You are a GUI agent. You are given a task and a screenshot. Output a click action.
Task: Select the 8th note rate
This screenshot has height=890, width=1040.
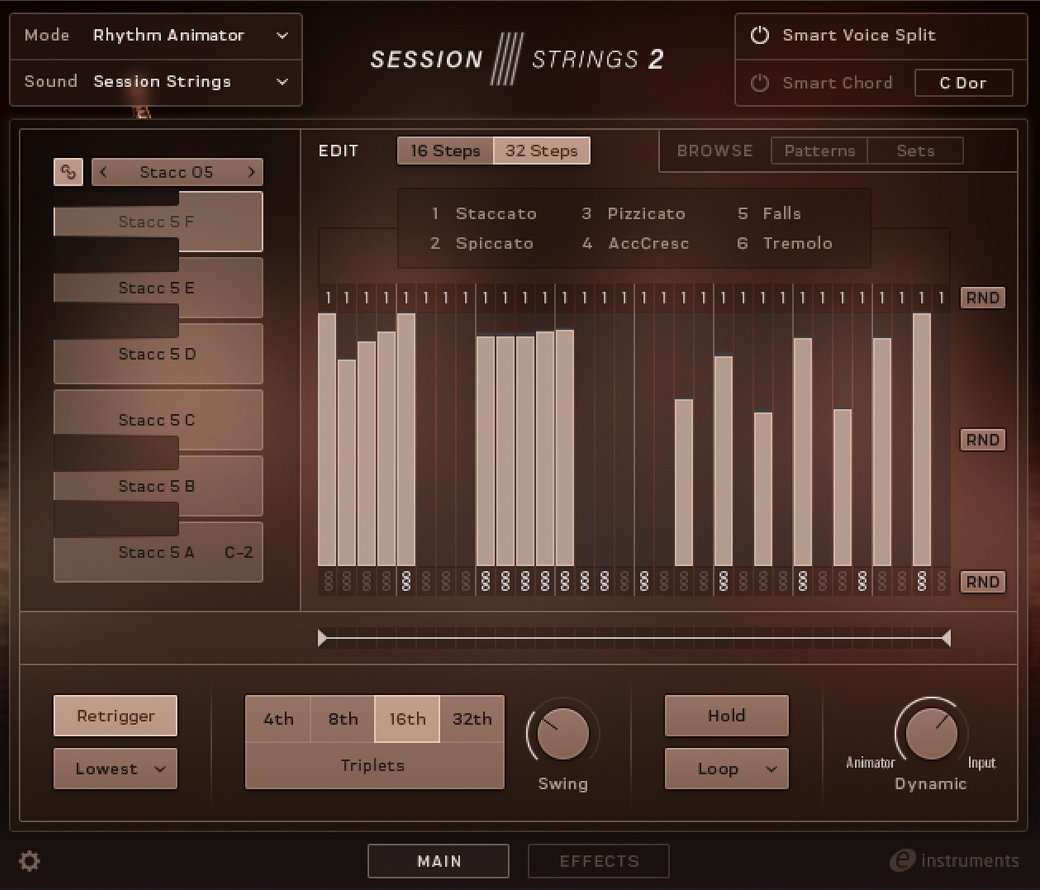pyautogui.click(x=343, y=719)
